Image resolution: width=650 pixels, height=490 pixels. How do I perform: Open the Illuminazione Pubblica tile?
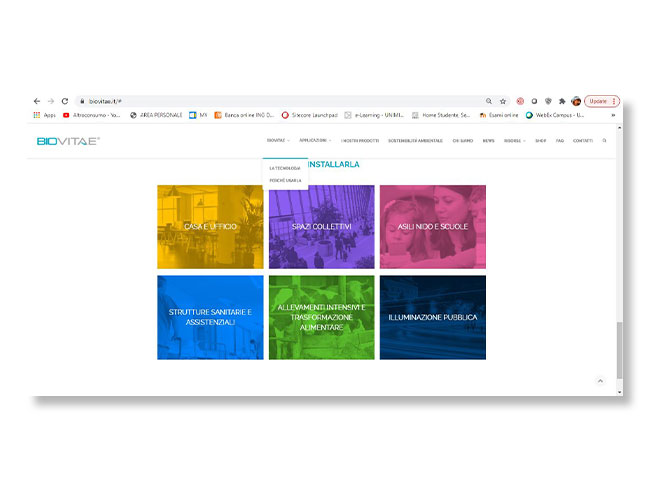(x=433, y=317)
